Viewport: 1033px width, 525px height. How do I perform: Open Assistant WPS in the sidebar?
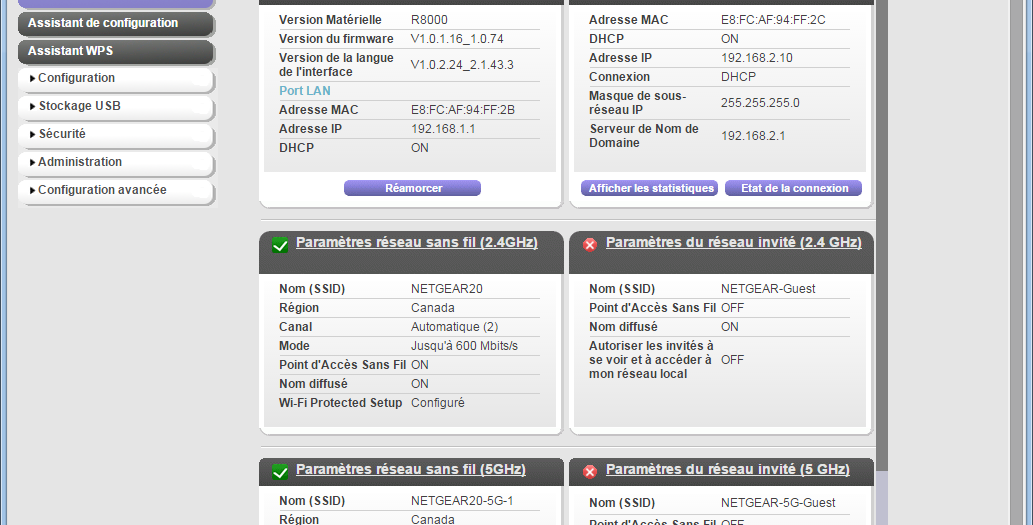coord(115,51)
